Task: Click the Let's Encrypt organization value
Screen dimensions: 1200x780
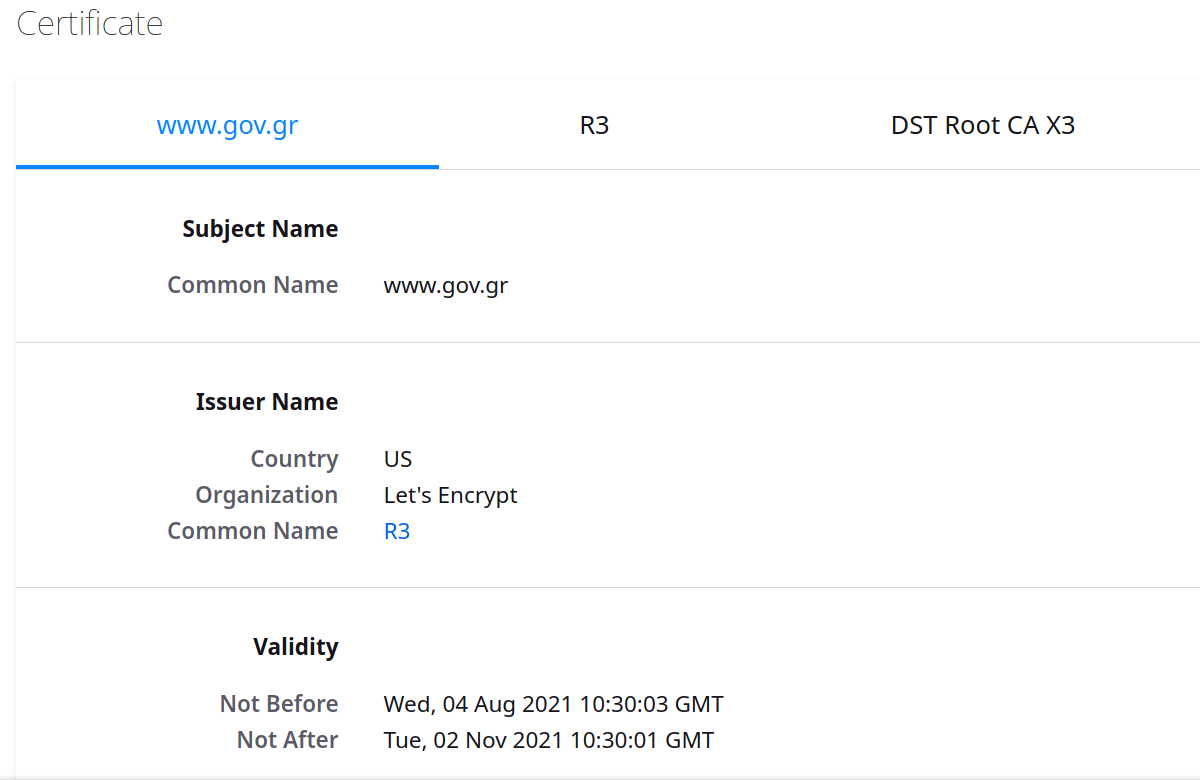Action: pos(450,495)
